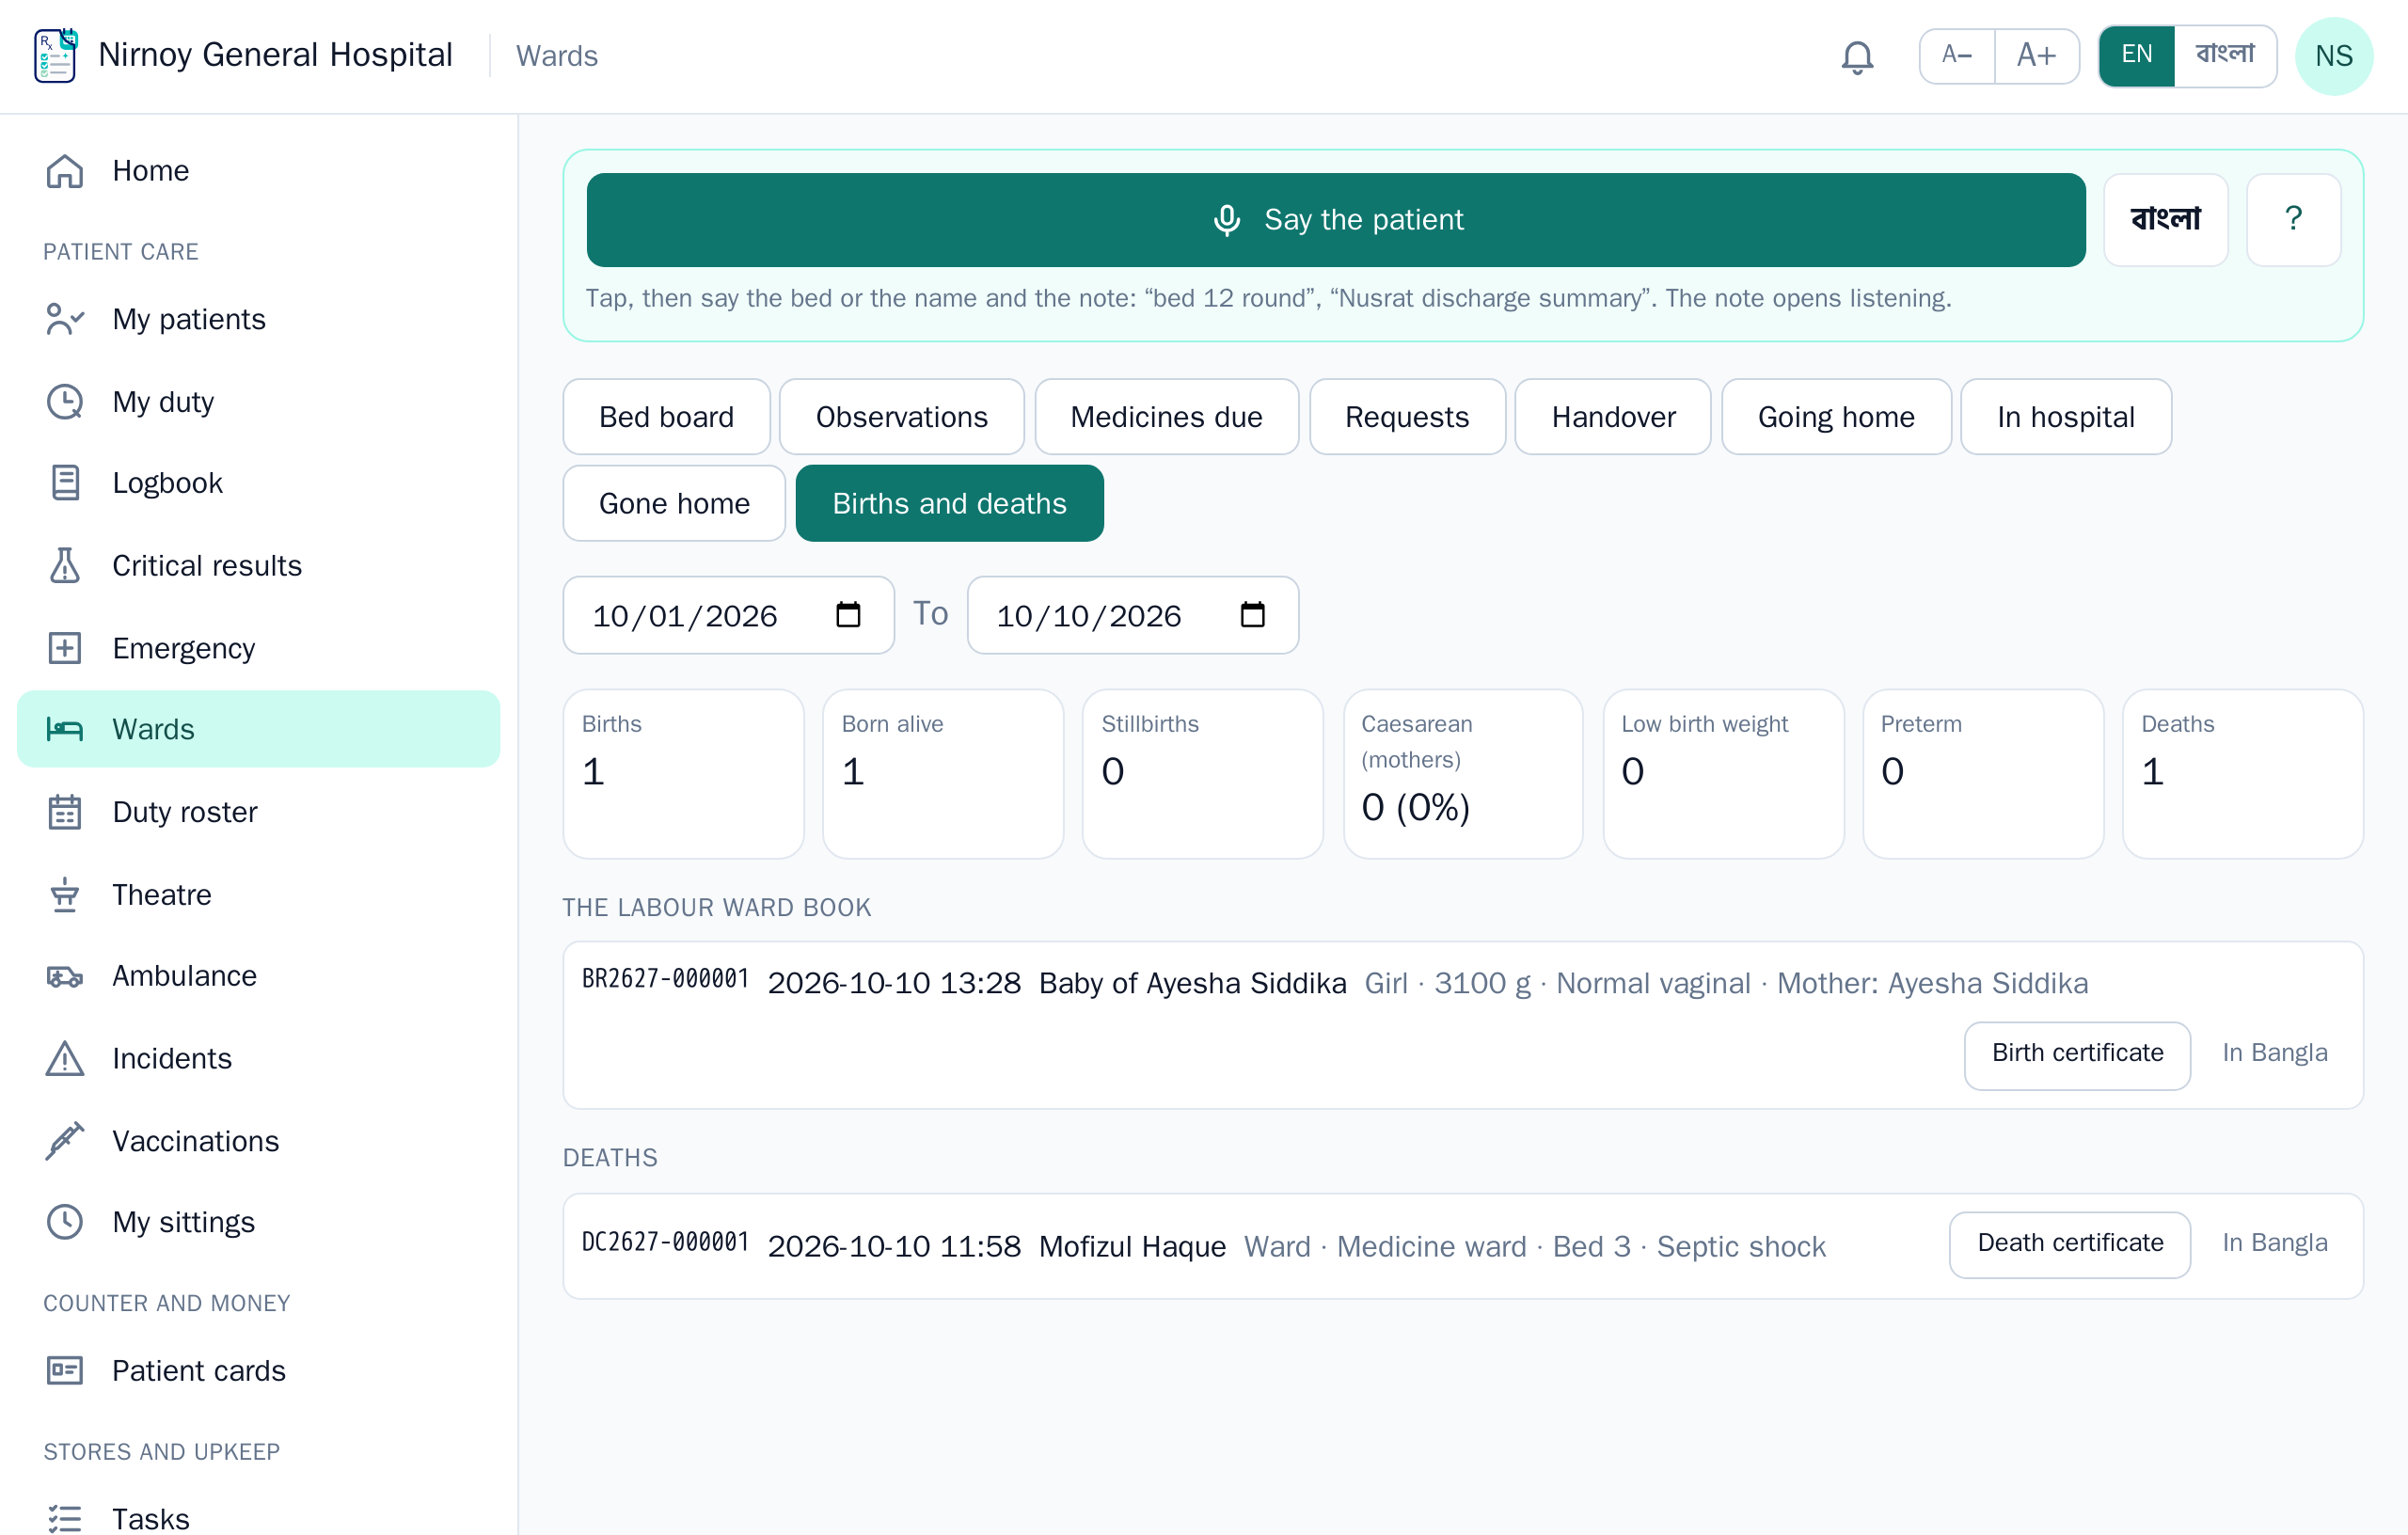2408x1535 pixels.
Task: Open start date calendar picker
Action: click(848, 614)
